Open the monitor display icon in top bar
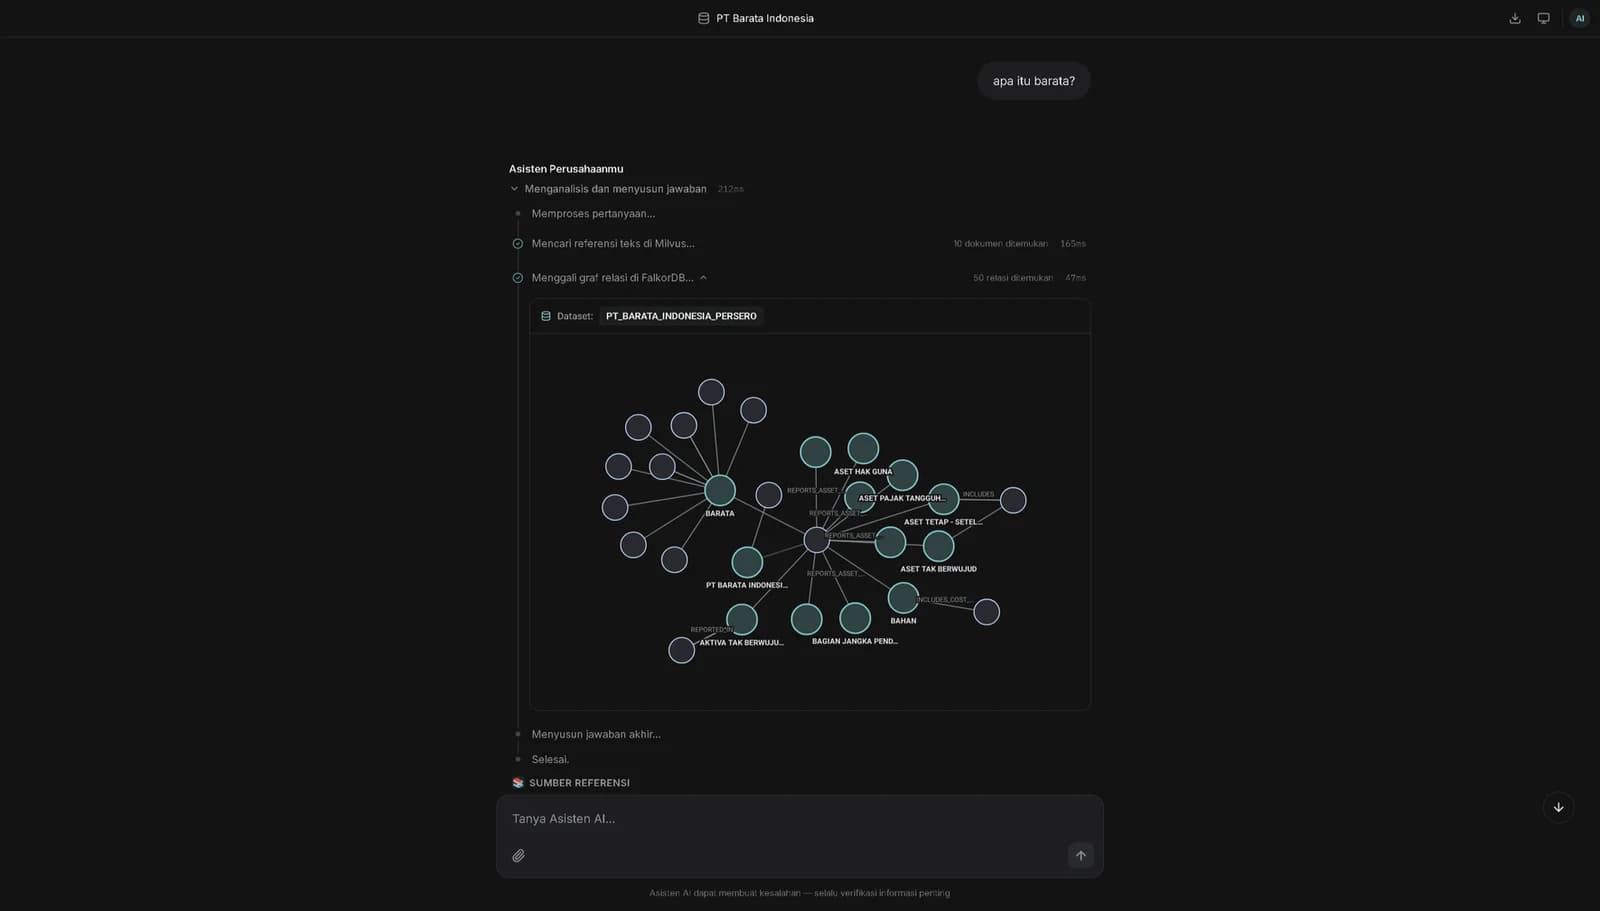 coord(1544,18)
